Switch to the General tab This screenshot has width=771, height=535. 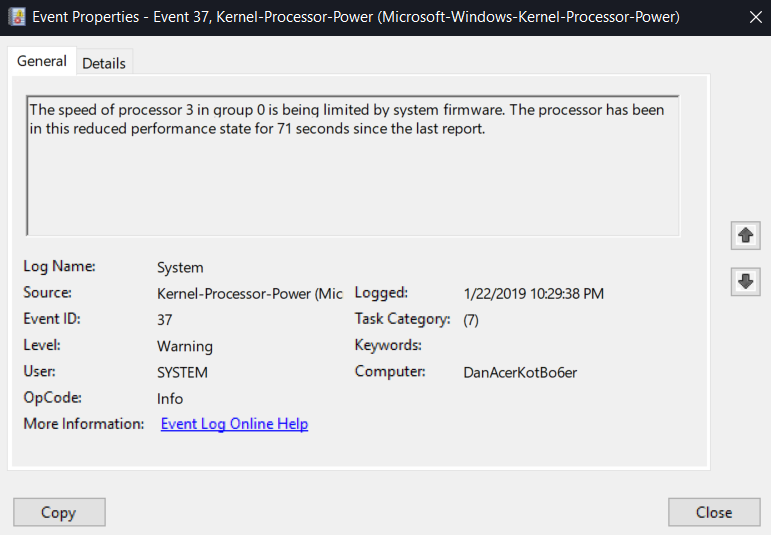click(x=42, y=62)
